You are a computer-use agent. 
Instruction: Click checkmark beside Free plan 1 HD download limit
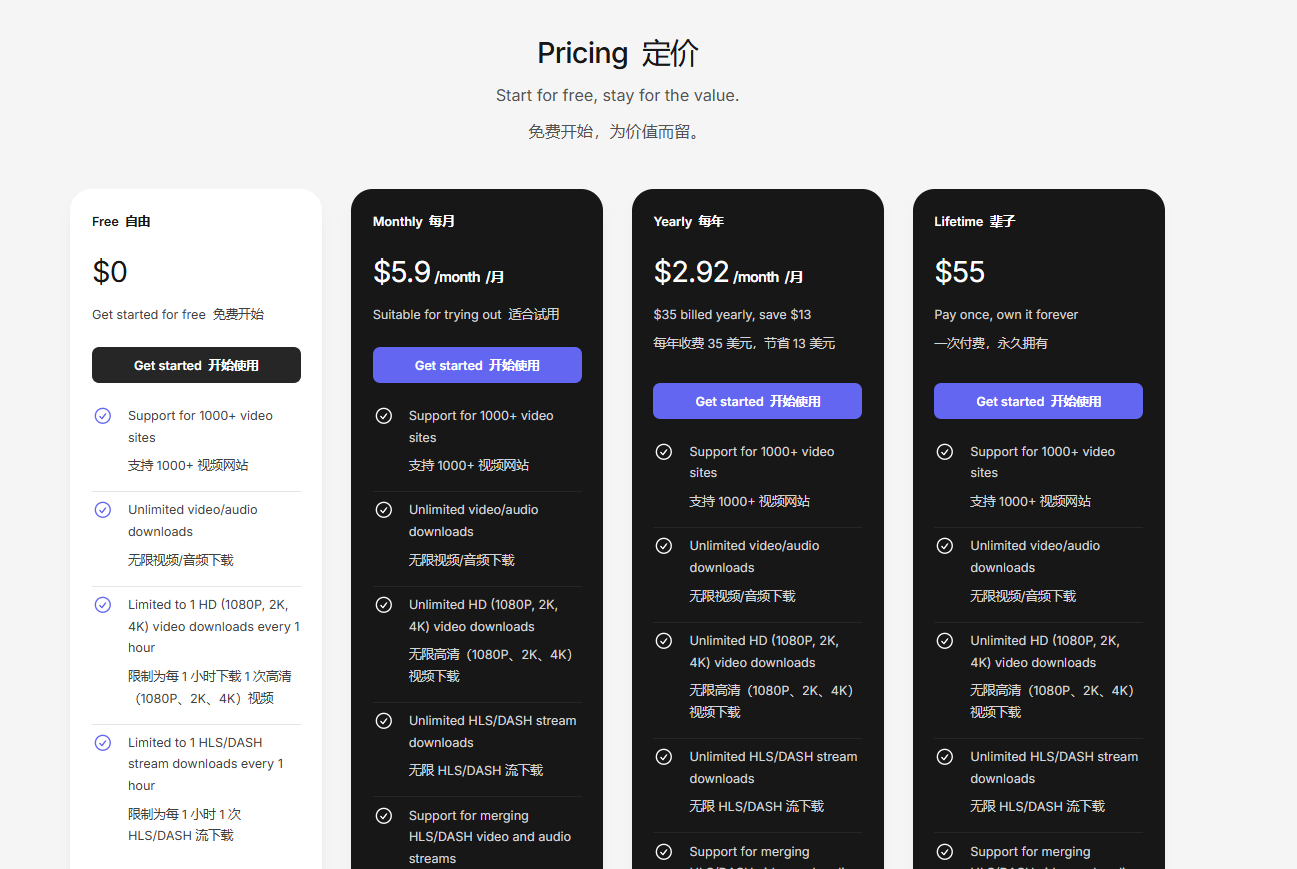point(103,605)
